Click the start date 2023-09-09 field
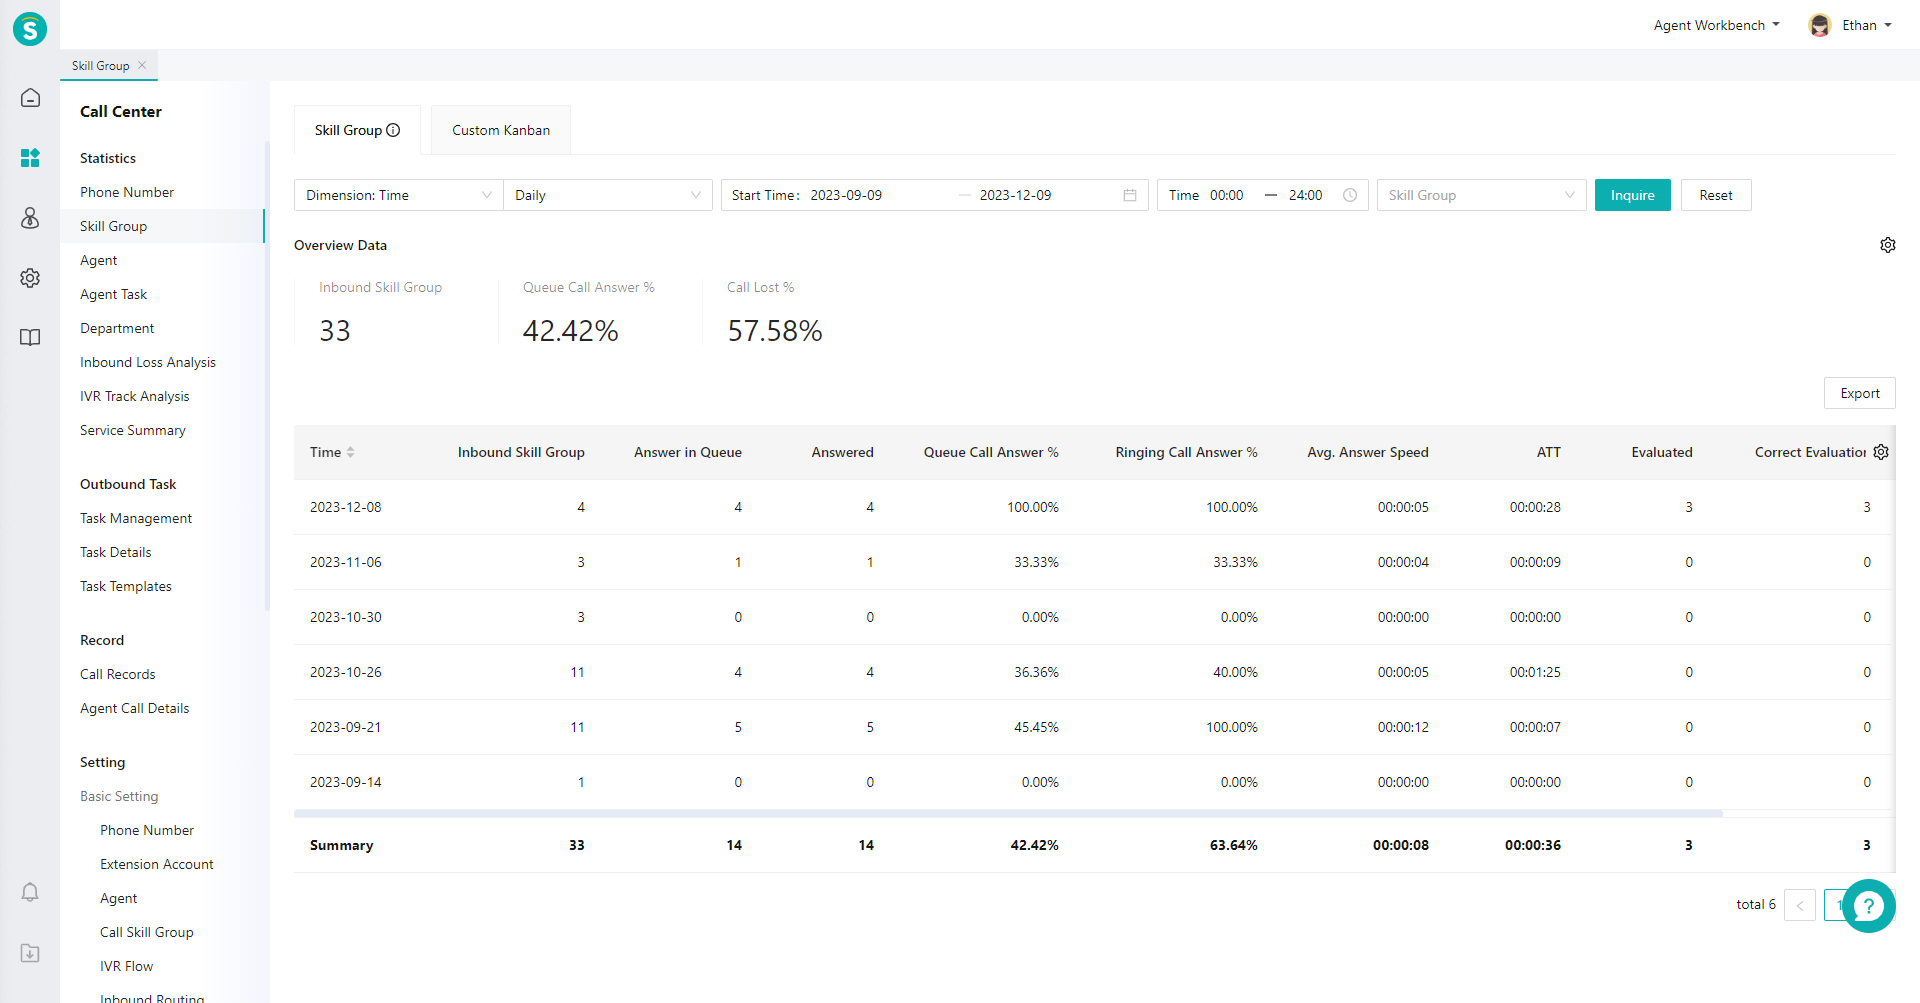This screenshot has height=1003, width=1920. click(846, 195)
